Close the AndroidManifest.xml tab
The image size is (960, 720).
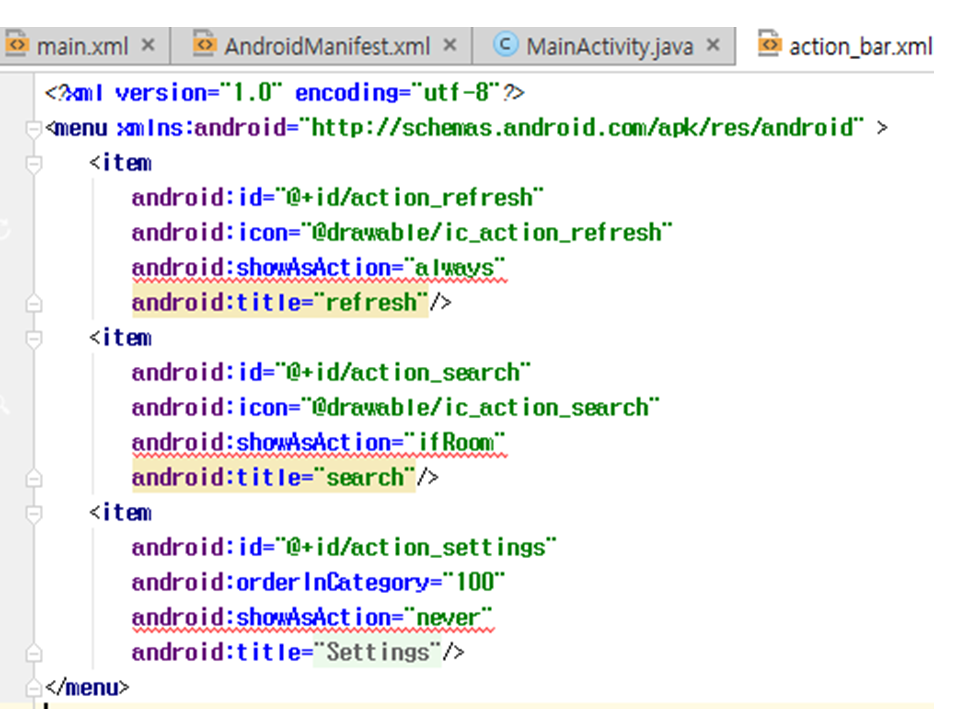point(450,45)
